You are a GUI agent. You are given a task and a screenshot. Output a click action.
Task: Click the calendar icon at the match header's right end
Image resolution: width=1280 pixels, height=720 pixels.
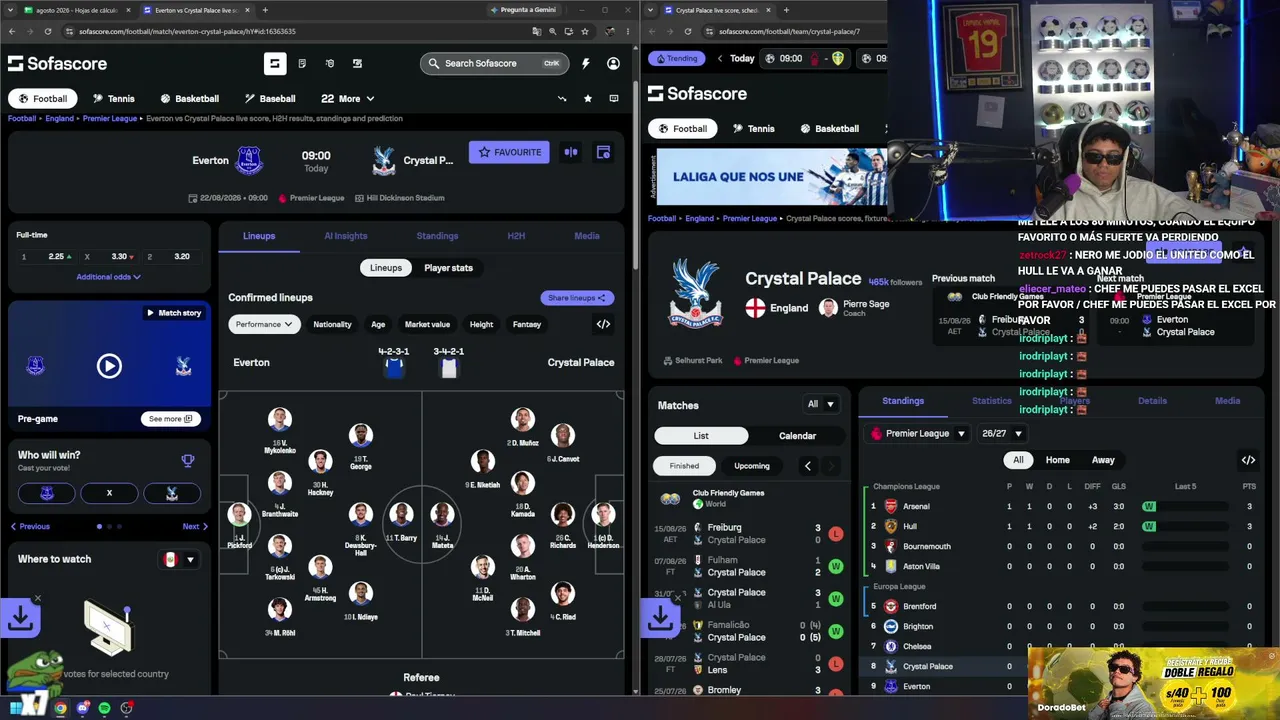tap(603, 152)
